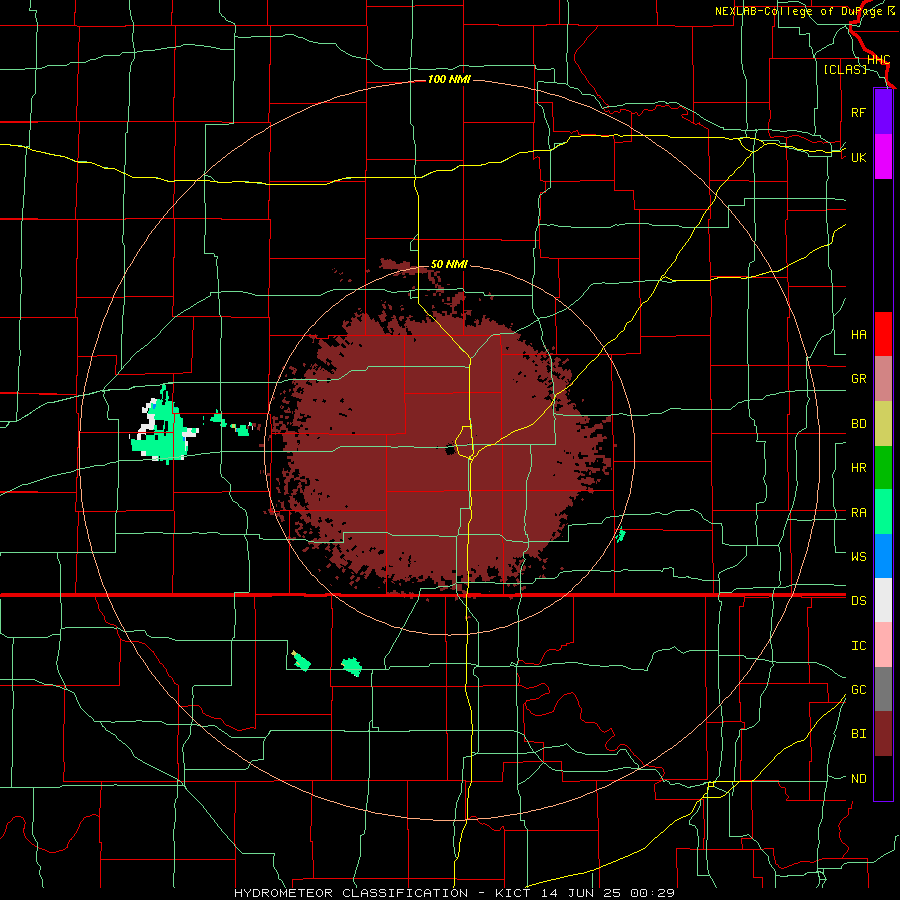The image size is (900, 900).
Task: Click the RA legend label
Action: pyautogui.click(x=858, y=513)
